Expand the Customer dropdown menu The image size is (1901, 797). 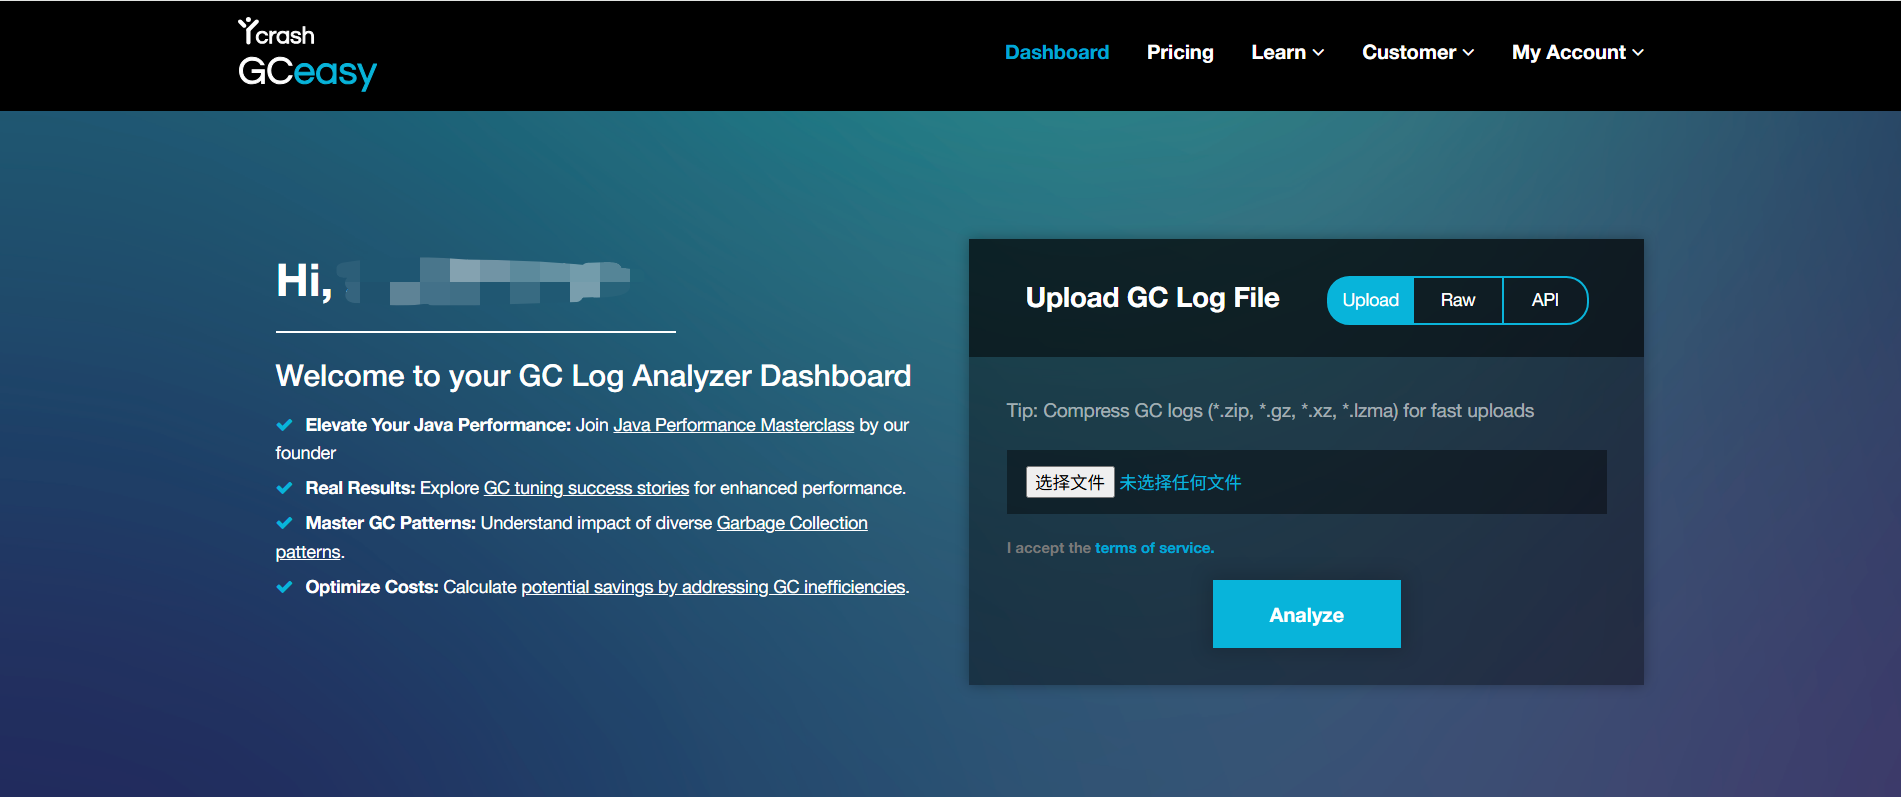point(1418,52)
